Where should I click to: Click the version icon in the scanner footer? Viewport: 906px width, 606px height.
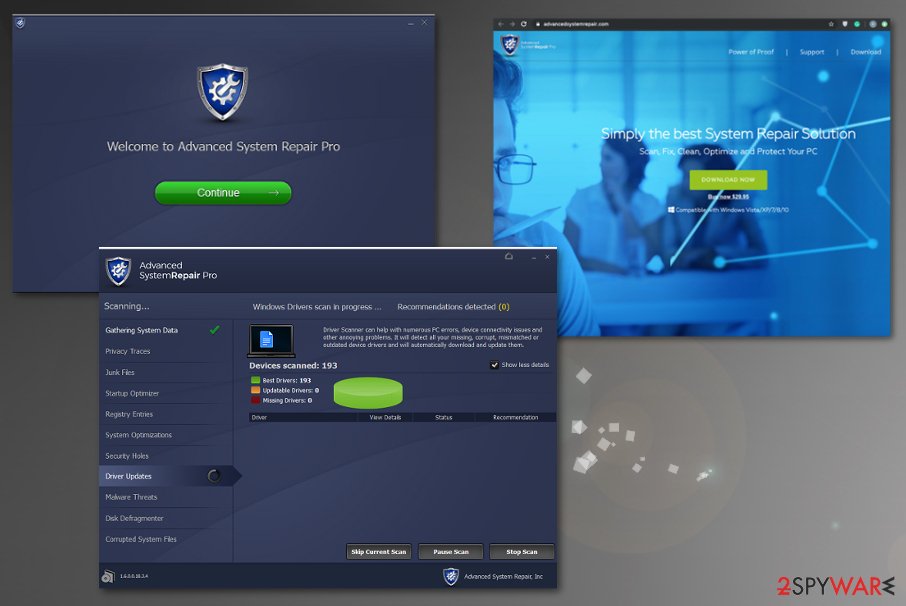coord(108,576)
